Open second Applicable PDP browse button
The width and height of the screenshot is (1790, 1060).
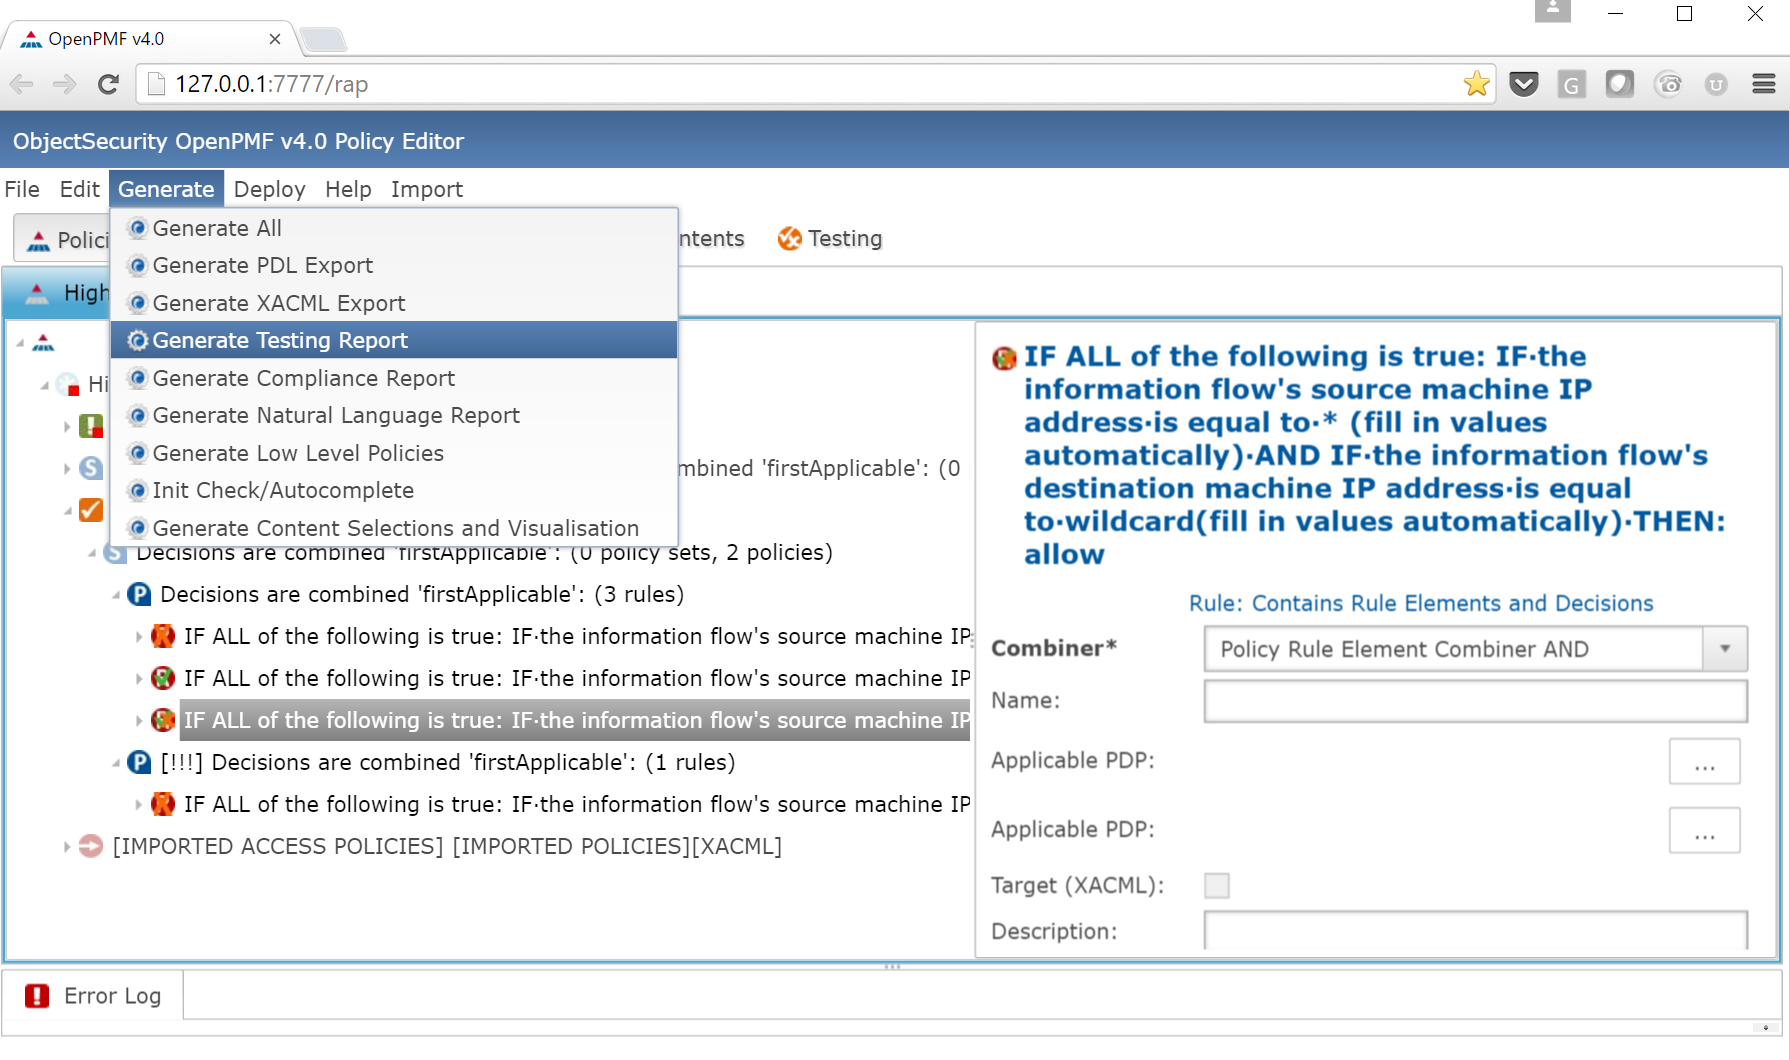[x=1704, y=830]
